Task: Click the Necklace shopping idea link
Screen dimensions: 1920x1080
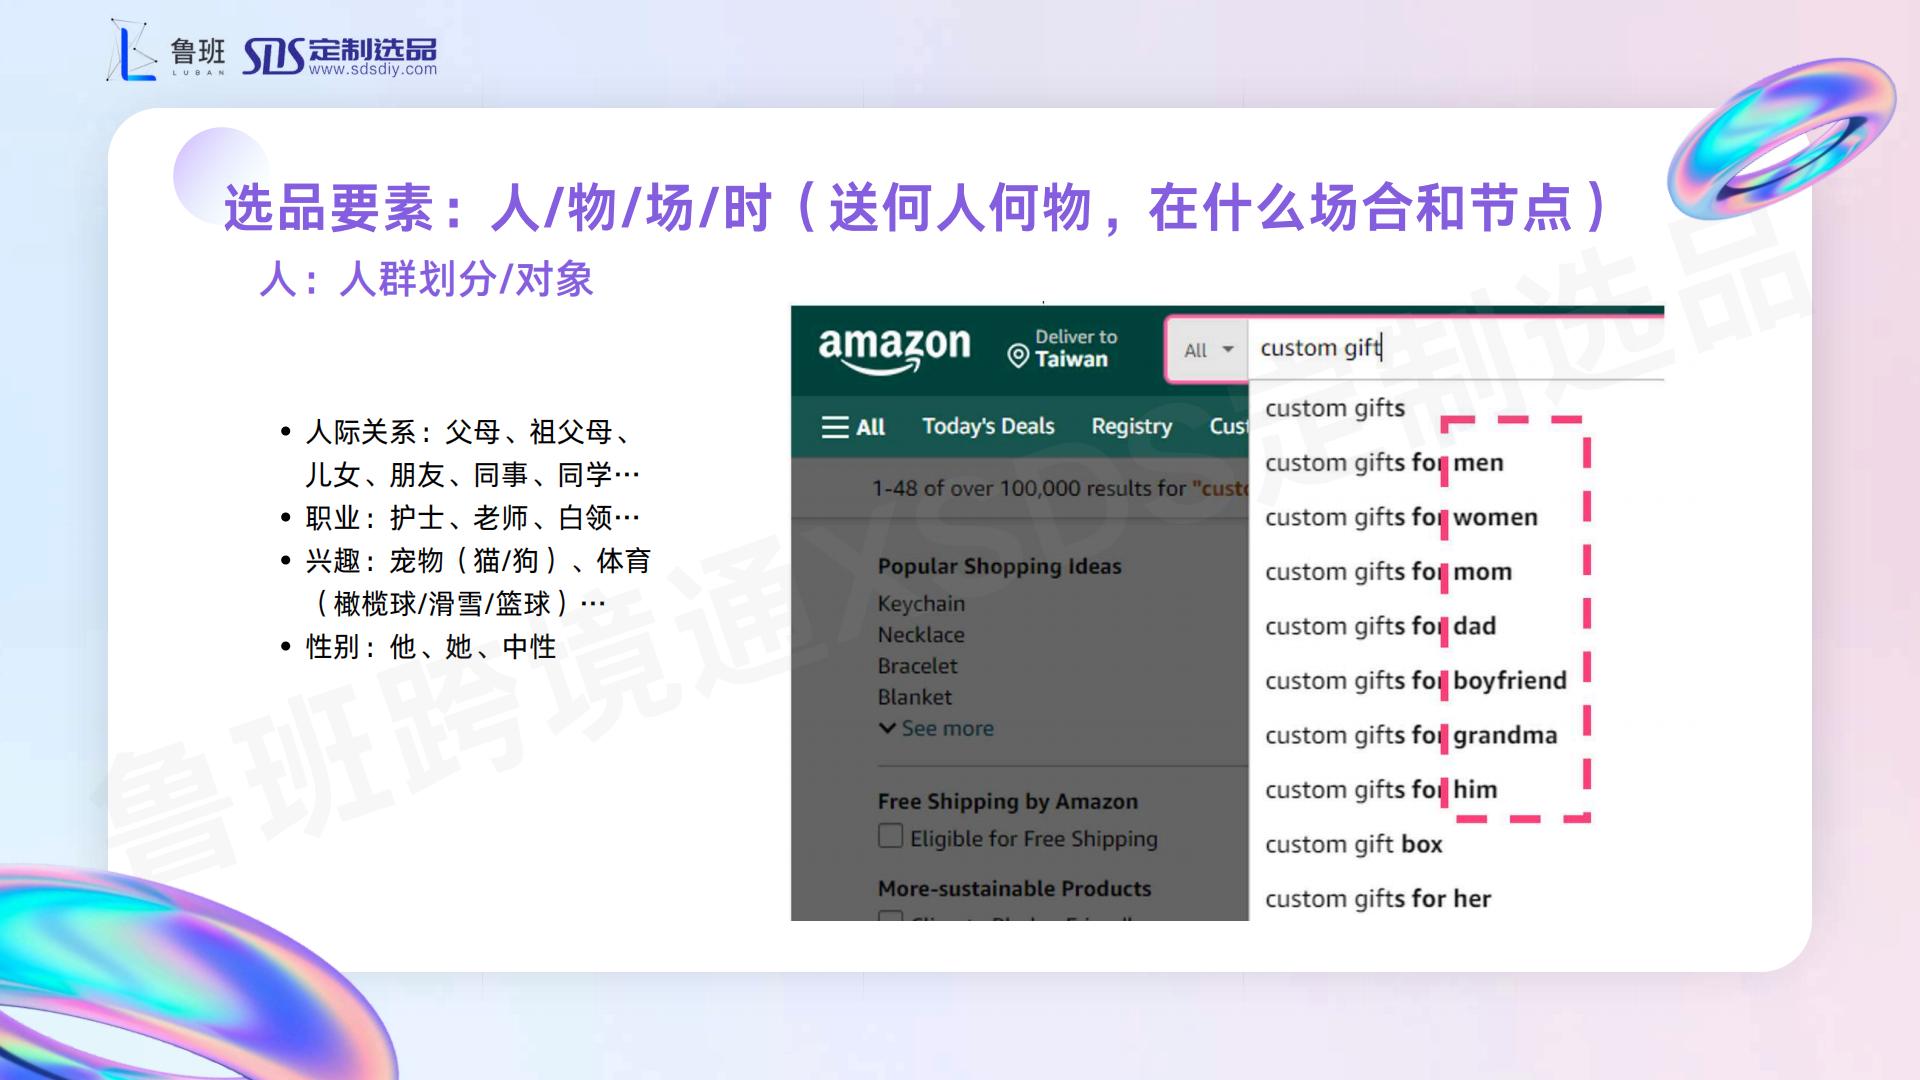Action: coord(921,635)
